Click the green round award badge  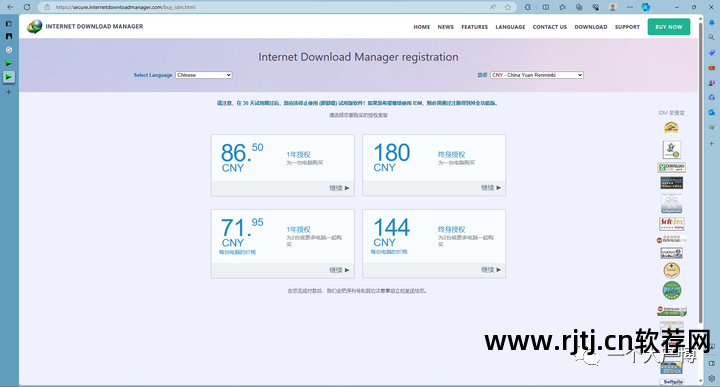point(672,290)
